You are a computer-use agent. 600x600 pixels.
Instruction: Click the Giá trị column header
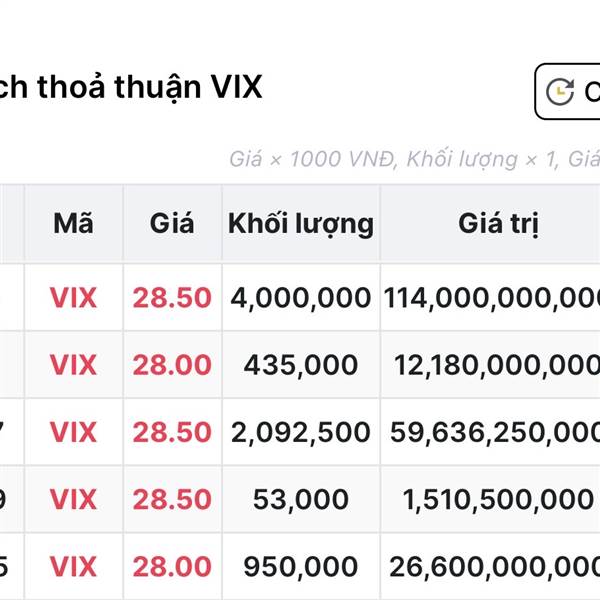click(499, 223)
